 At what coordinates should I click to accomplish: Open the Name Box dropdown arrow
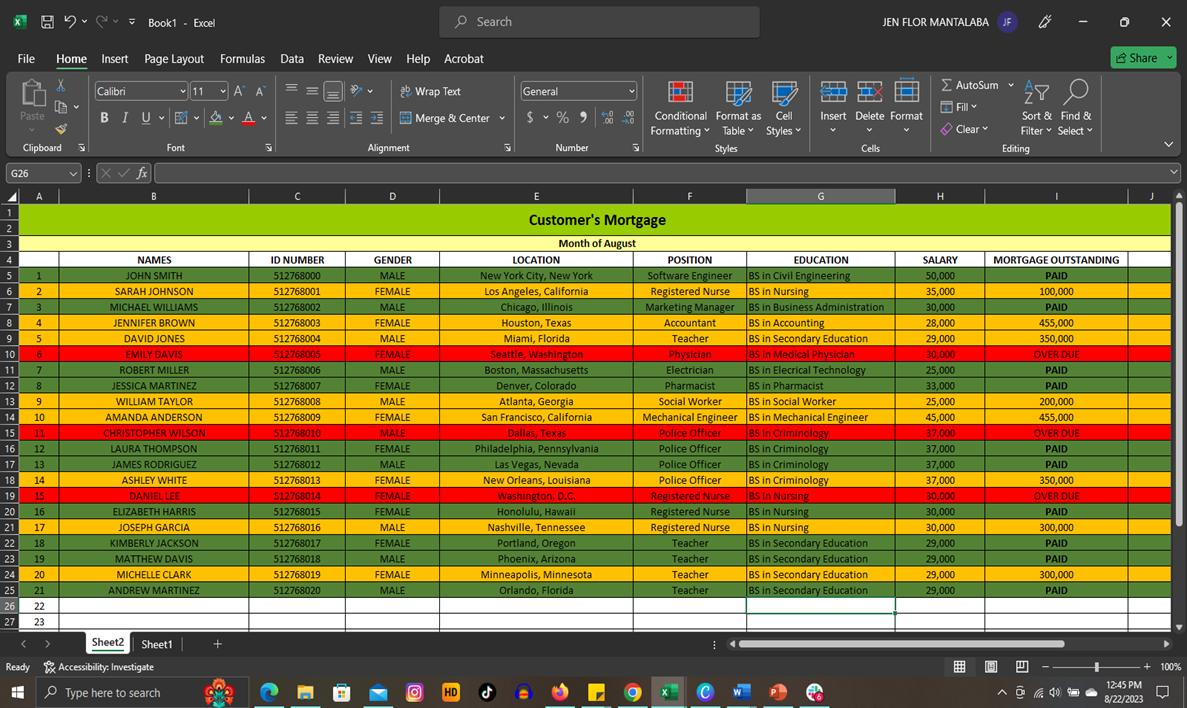pos(73,173)
